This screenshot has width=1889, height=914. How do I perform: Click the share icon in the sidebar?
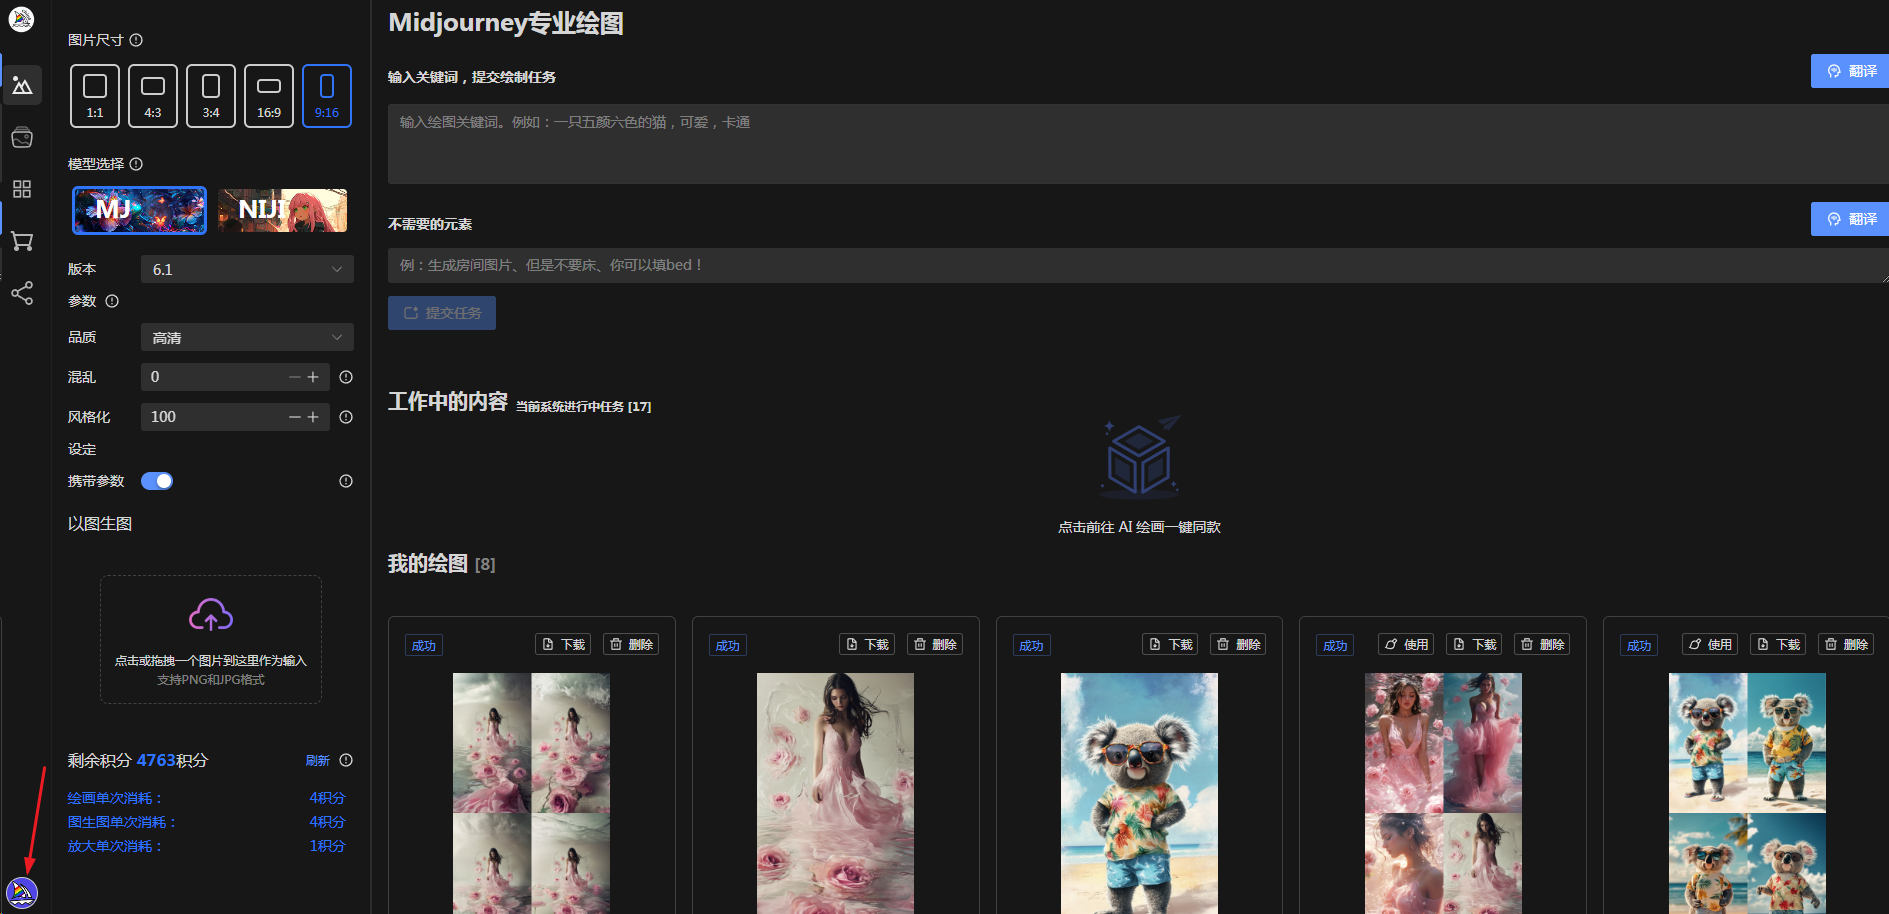pyautogui.click(x=22, y=293)
